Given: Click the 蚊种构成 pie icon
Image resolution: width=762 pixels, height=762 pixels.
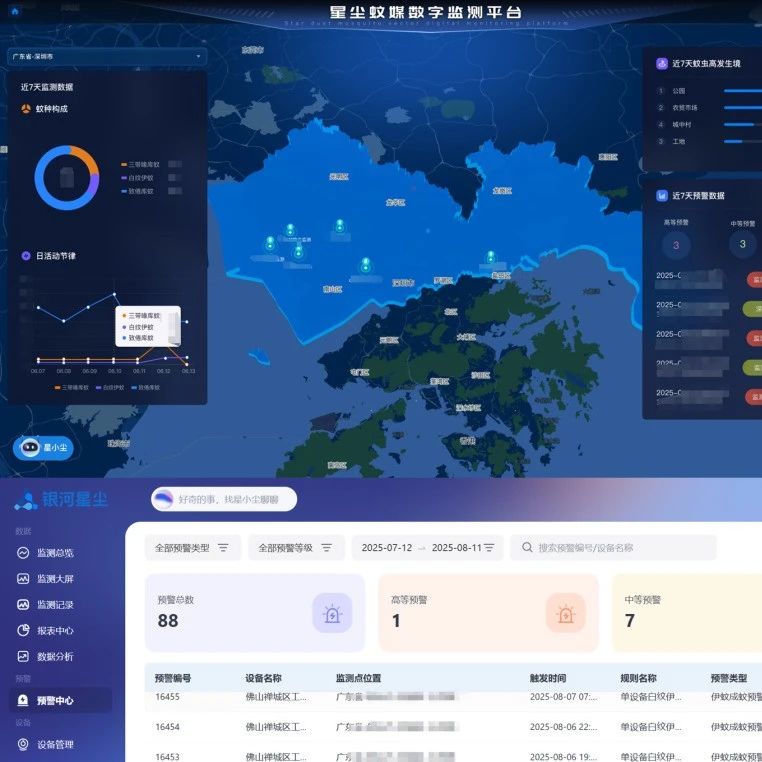Looking at the screenshot, I should click(26, 109).
